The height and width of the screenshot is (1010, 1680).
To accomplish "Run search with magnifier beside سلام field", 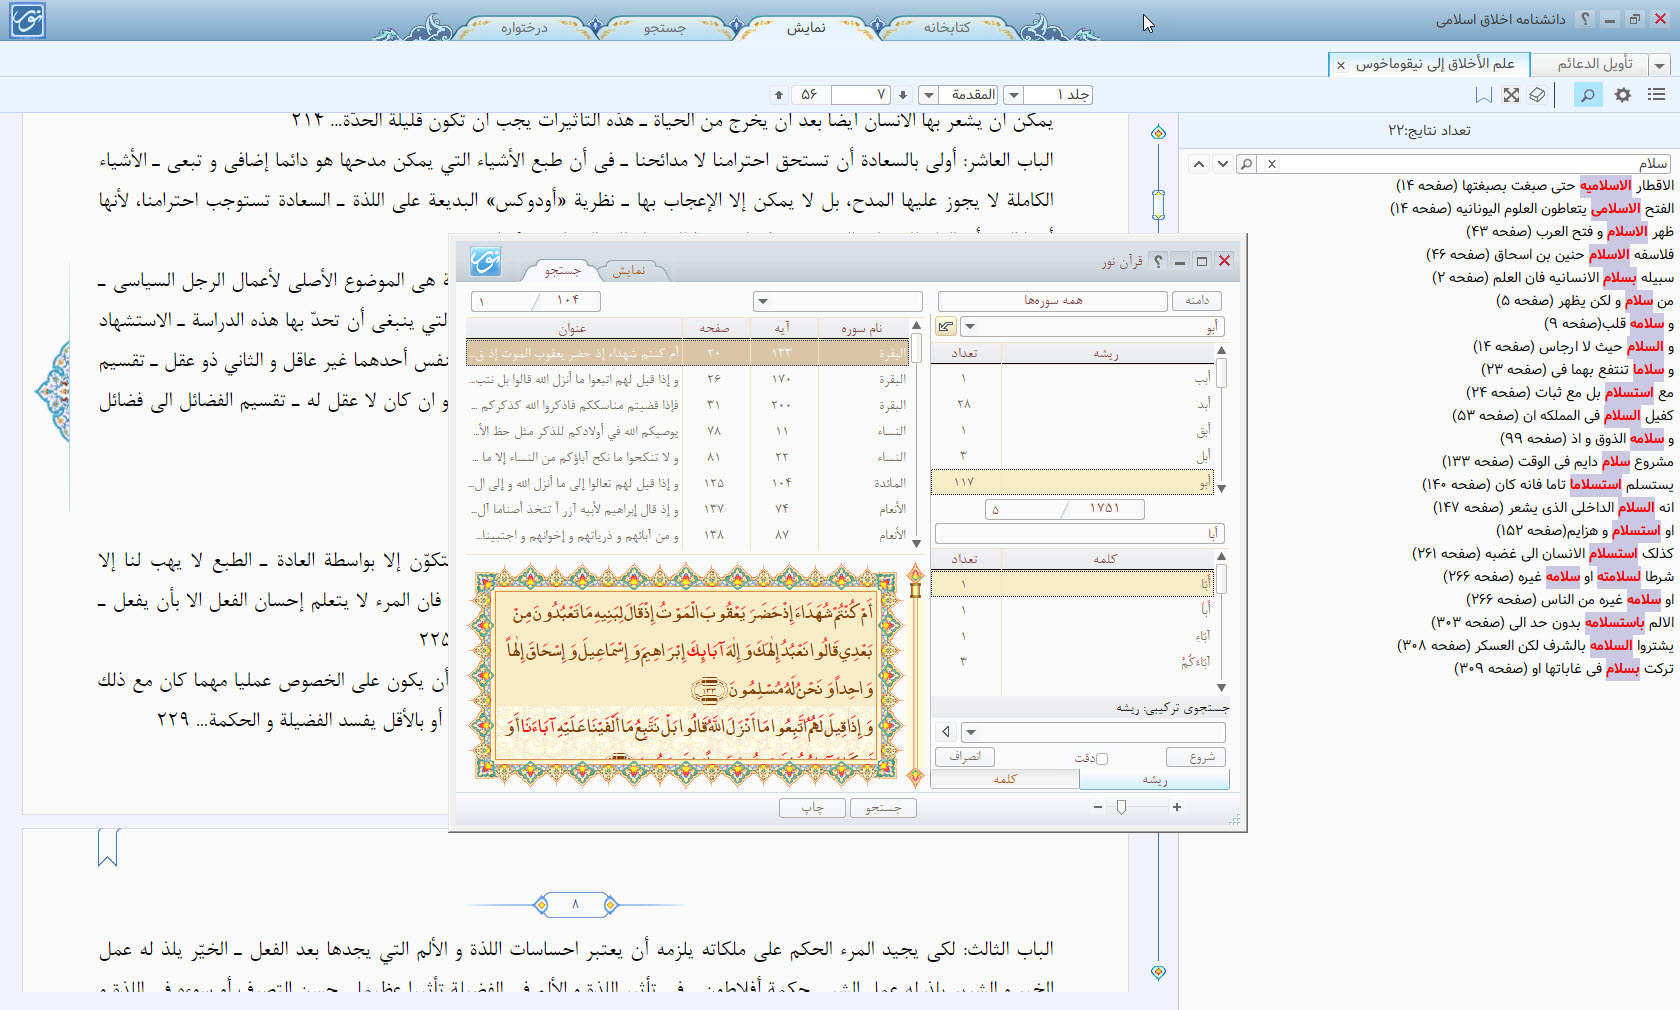I will [1246, 164].
